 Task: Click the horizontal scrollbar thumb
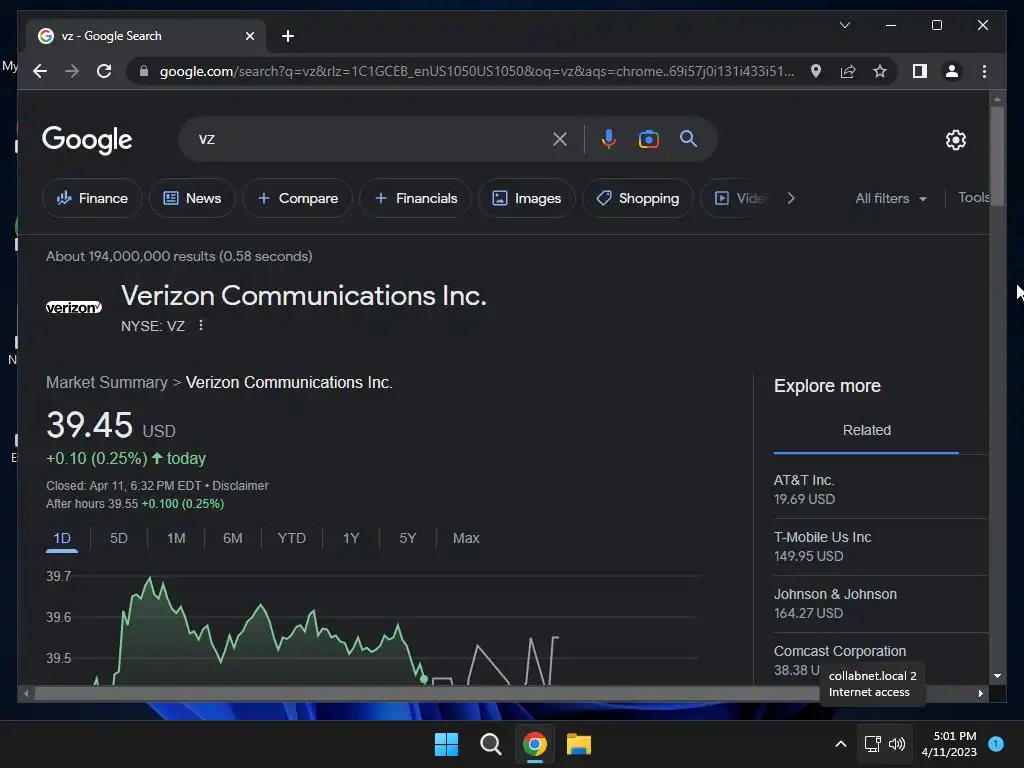pos(426,694)
